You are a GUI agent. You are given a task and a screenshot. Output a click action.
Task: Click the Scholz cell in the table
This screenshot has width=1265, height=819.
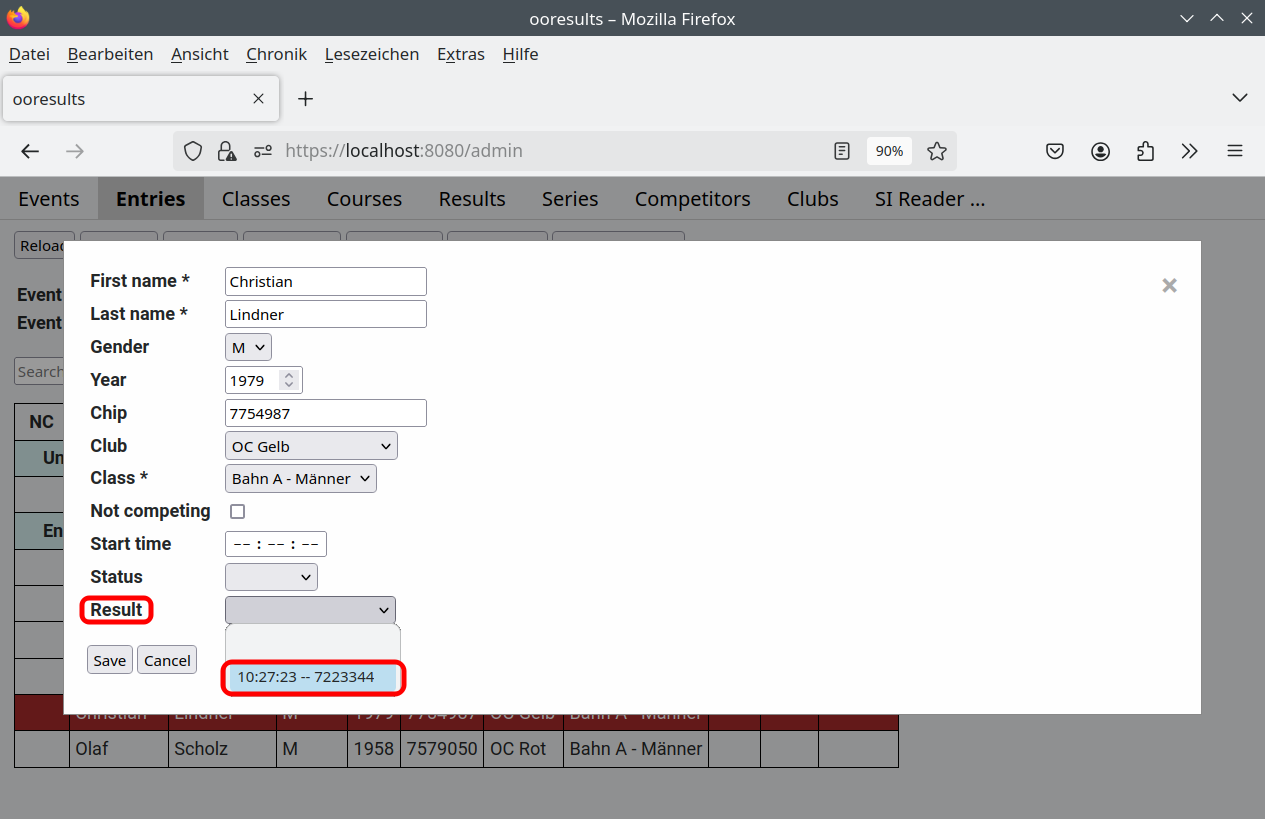coord(221,749)
